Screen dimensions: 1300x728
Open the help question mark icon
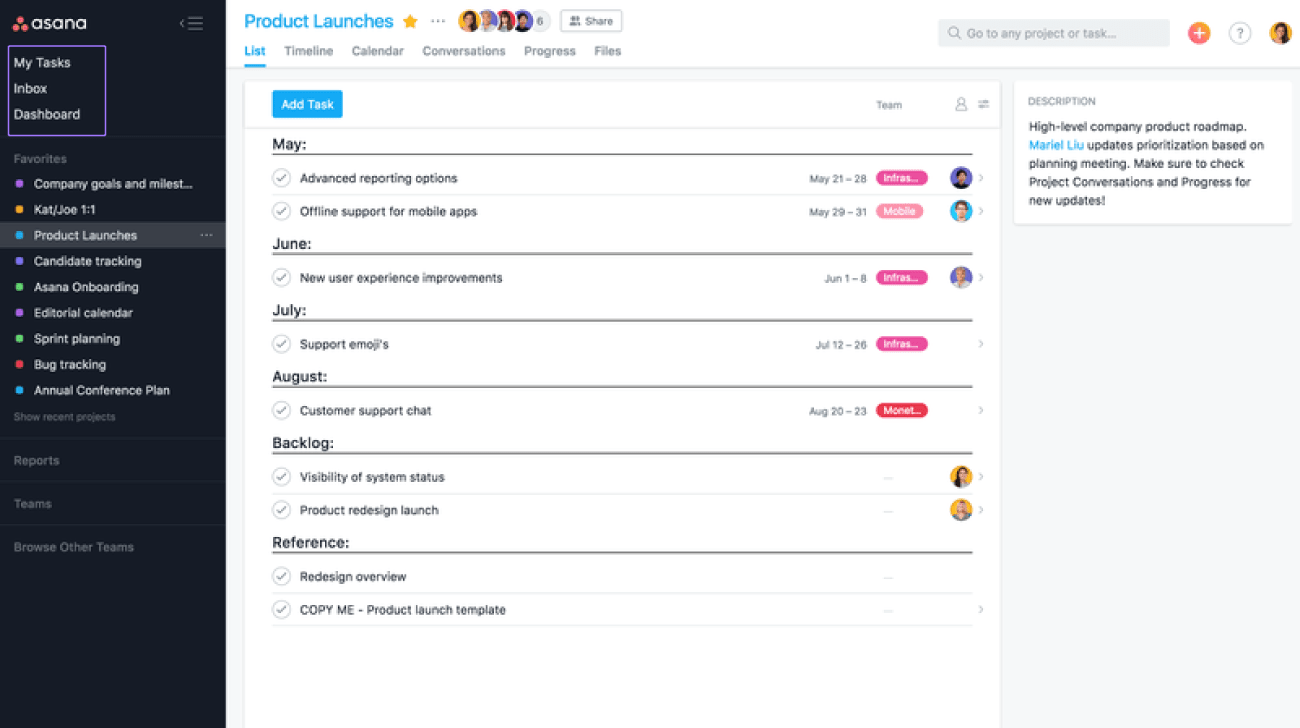click(x=1240, y=33)
